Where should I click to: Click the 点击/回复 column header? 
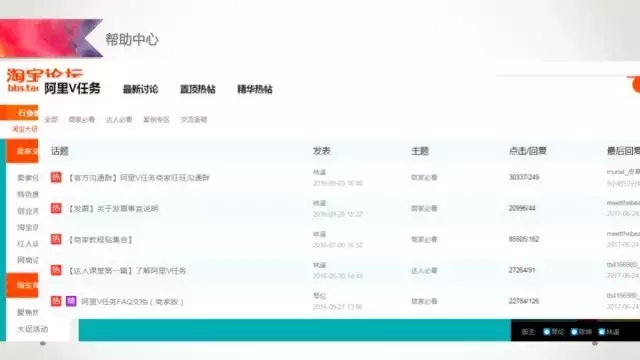pos(527,151)
